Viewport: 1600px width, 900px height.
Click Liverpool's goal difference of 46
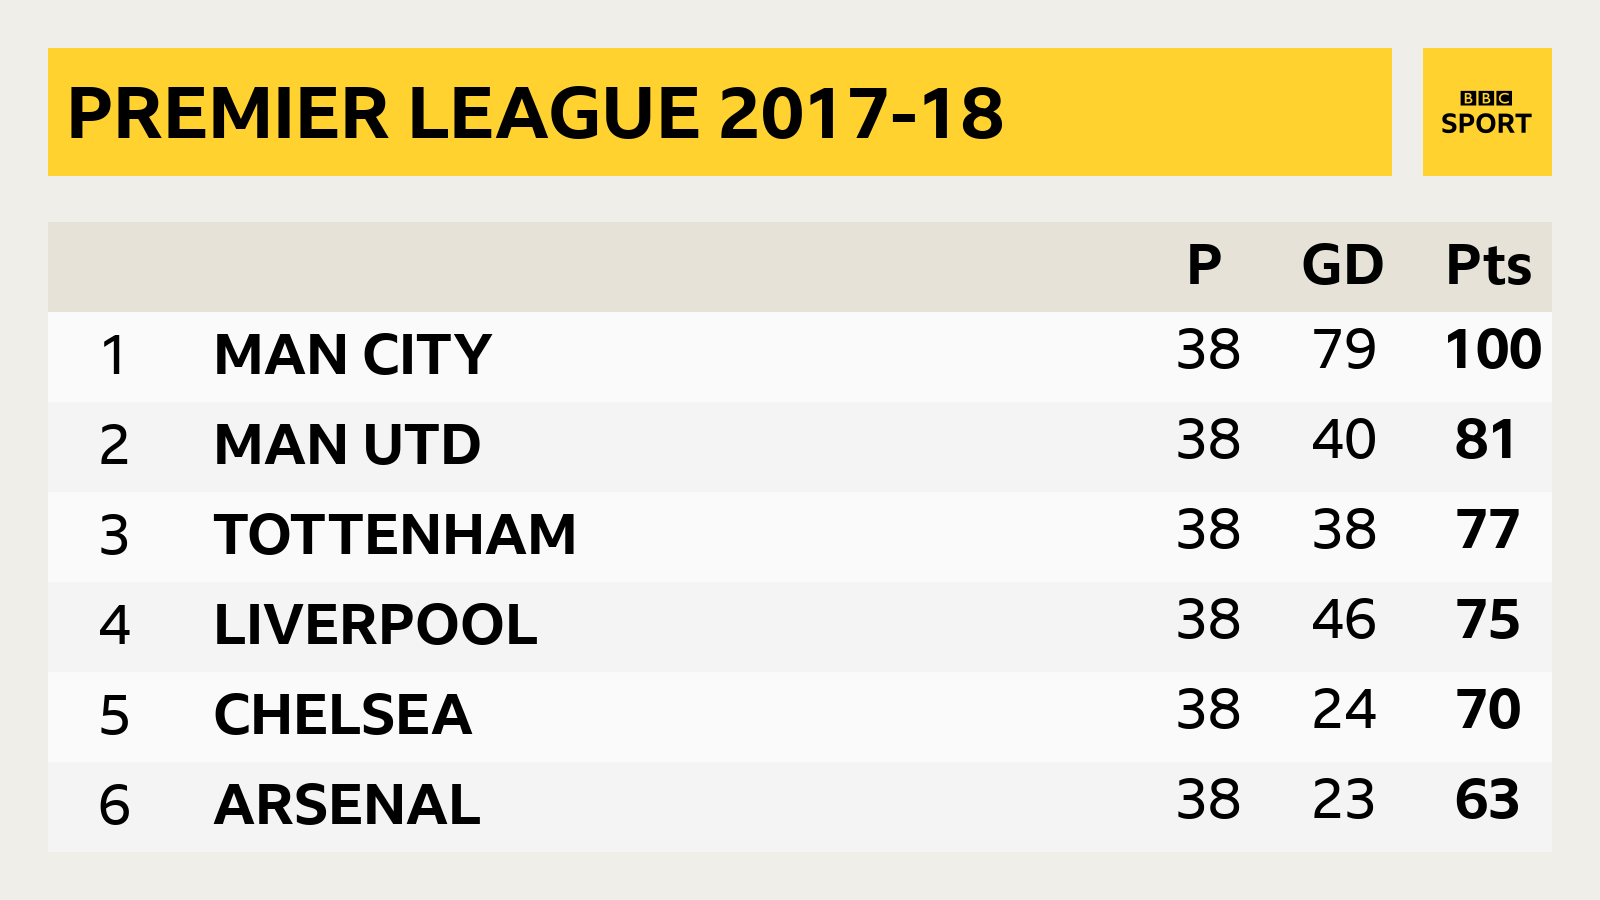click(1344, 620)
